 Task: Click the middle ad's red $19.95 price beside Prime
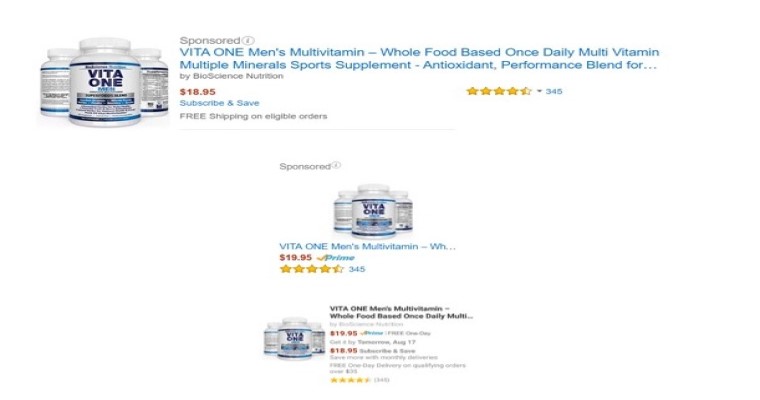(296, 257)
